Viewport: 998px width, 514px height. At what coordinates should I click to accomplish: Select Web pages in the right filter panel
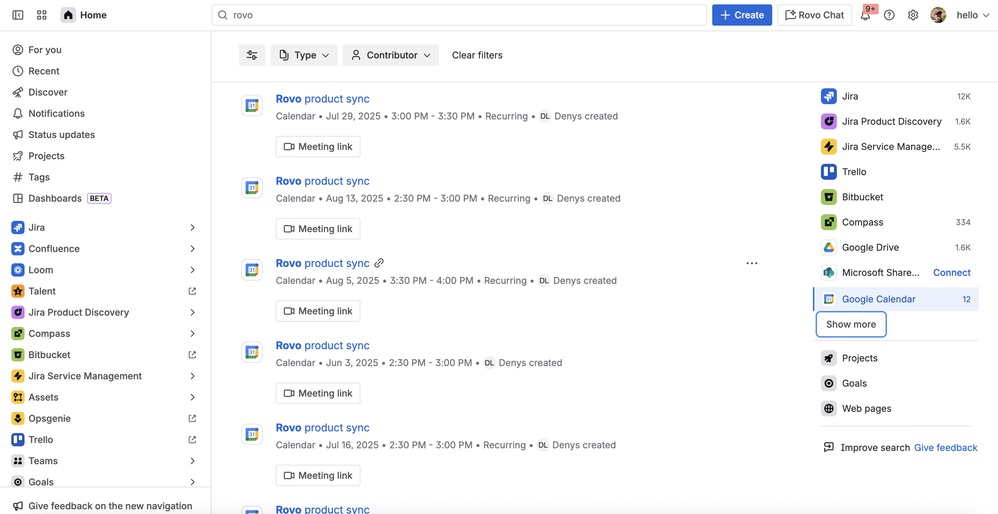tap(896, 409)
